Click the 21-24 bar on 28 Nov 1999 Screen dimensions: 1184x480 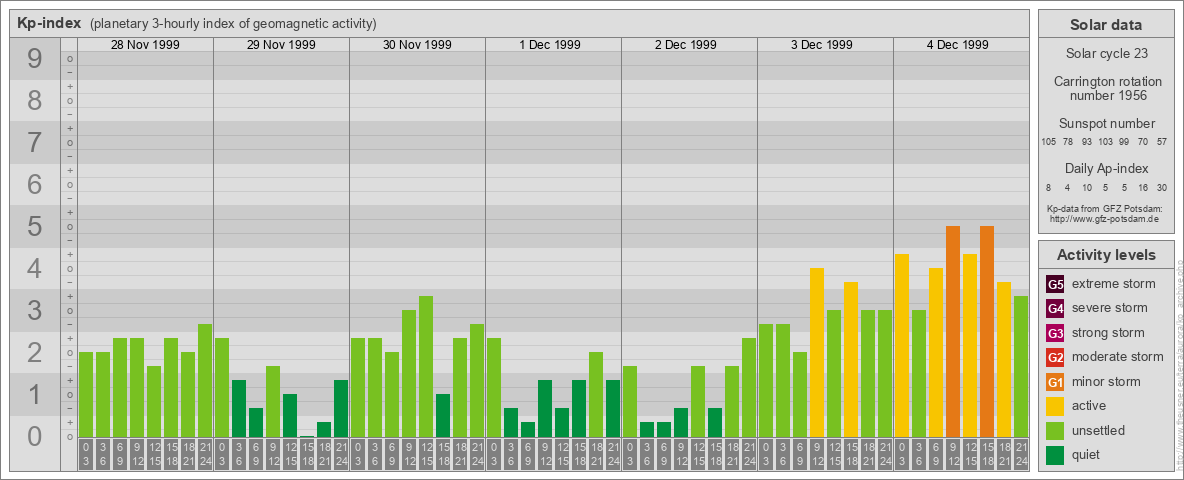pyautogui.click(x=205, y=380)
